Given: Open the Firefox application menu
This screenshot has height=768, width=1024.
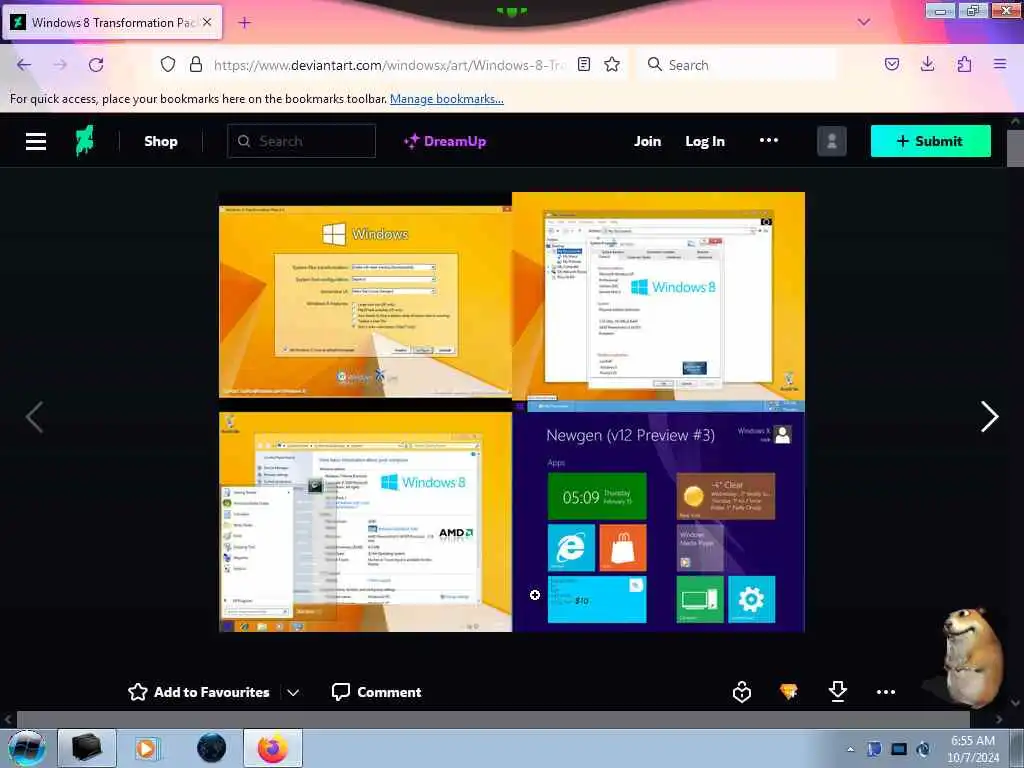Looking at the screenshot, I should click(x=1000, y=64).
